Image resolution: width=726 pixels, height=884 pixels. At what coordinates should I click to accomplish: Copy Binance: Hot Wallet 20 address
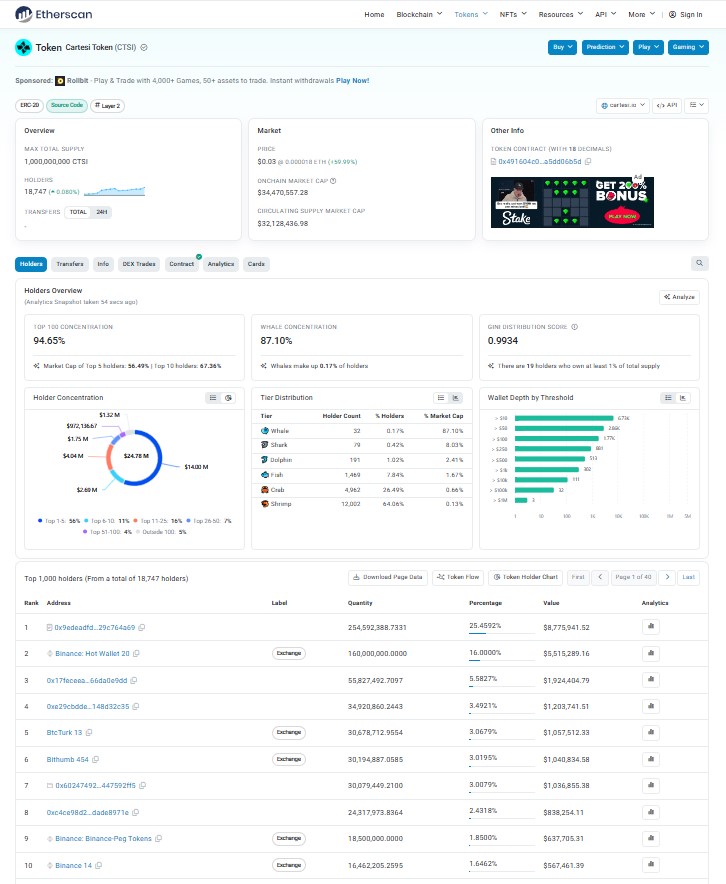coord(136,653)
